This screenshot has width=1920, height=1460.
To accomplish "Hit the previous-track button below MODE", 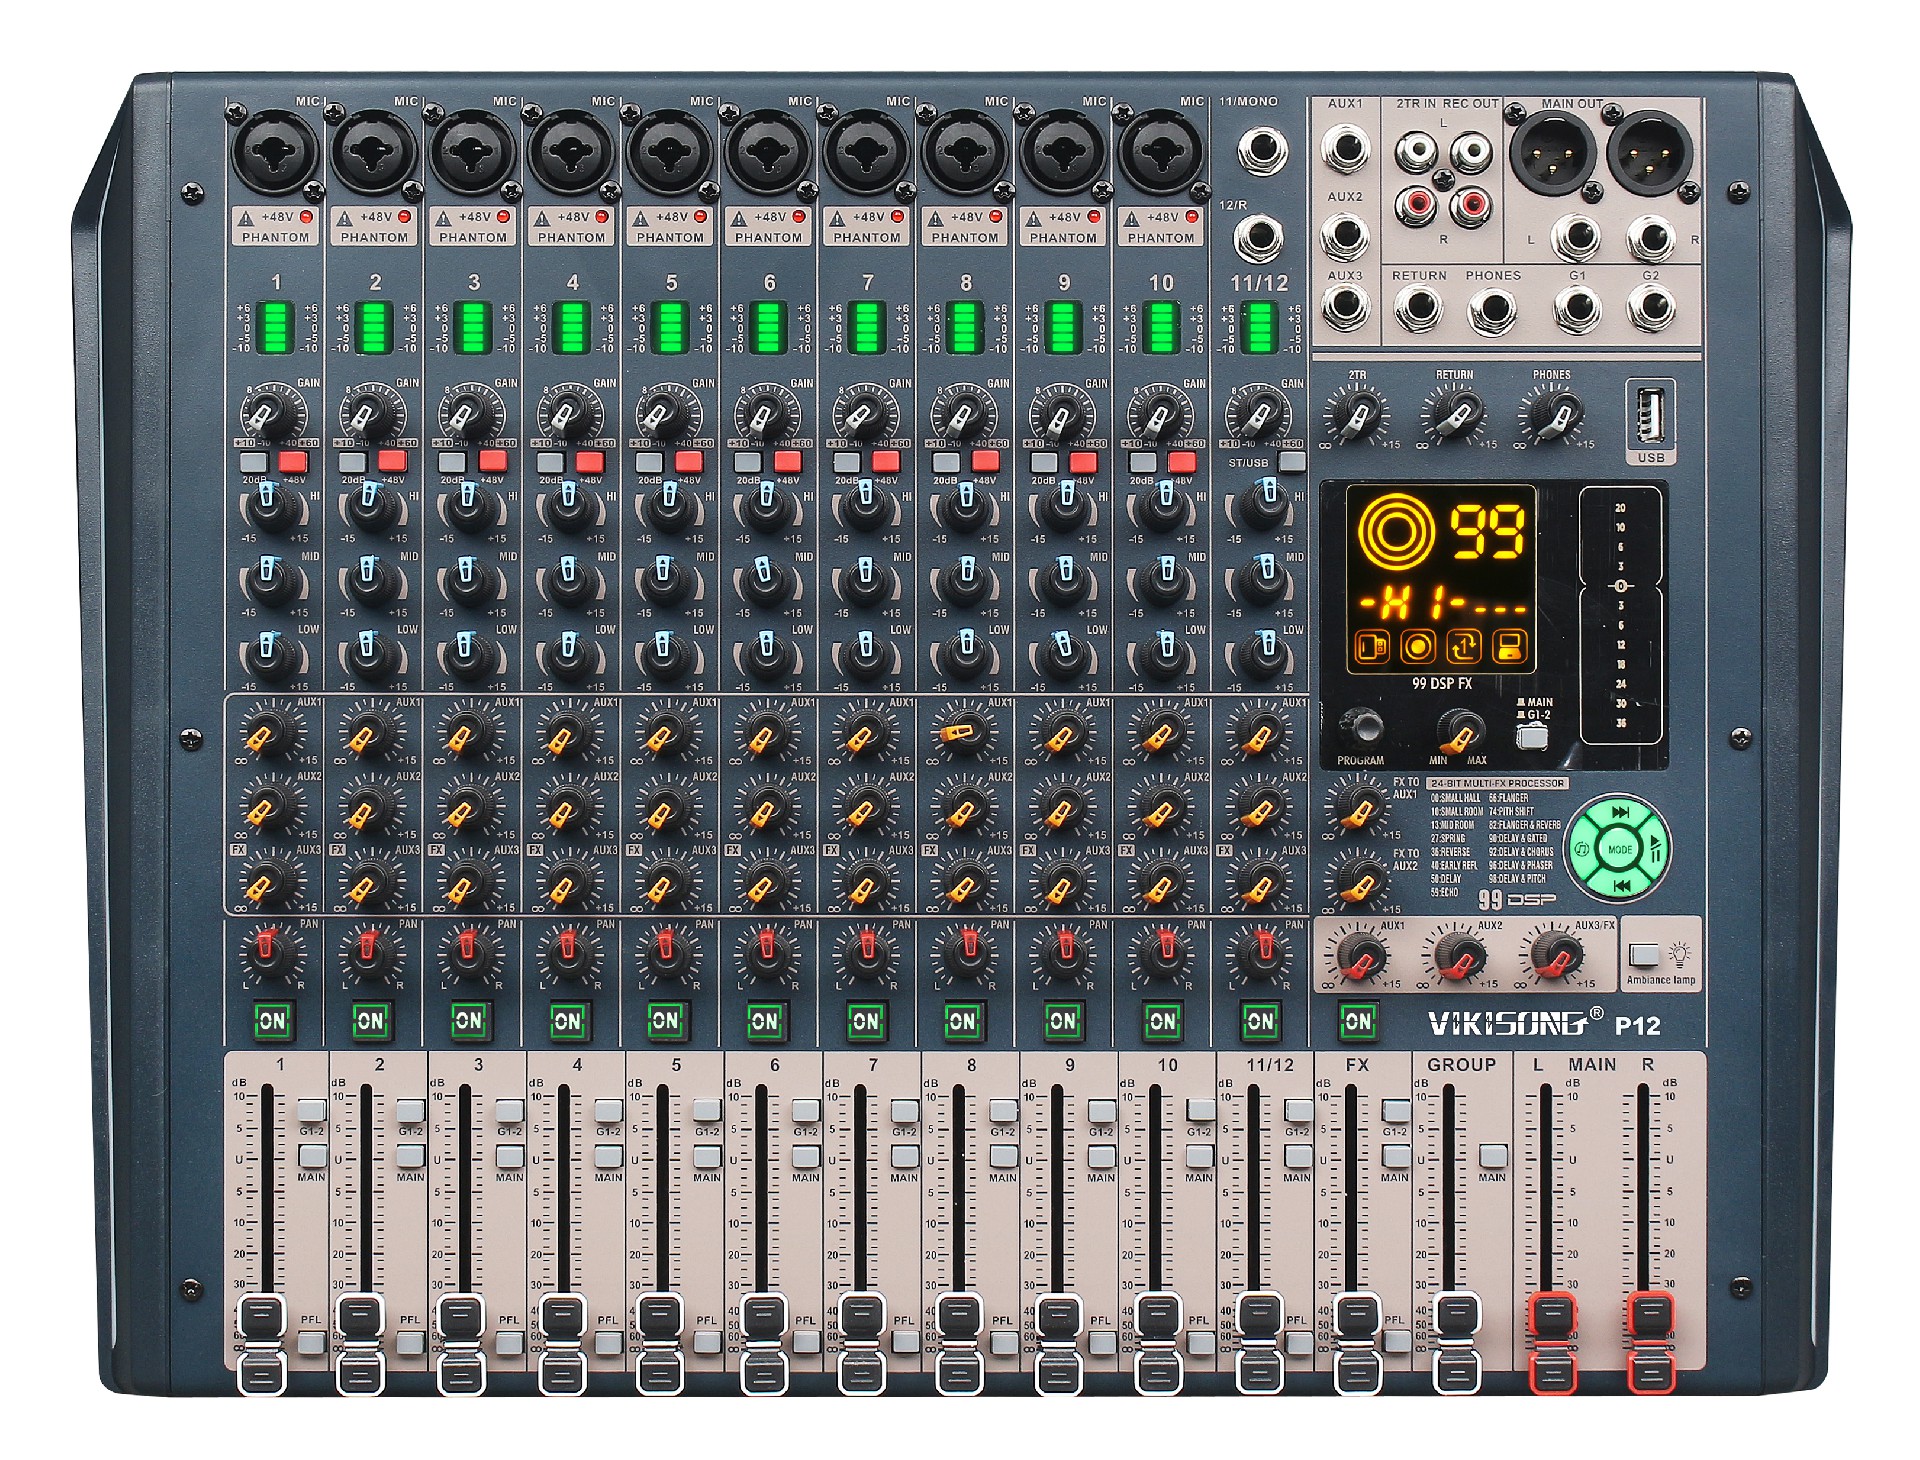I will tap(1621, 886).
